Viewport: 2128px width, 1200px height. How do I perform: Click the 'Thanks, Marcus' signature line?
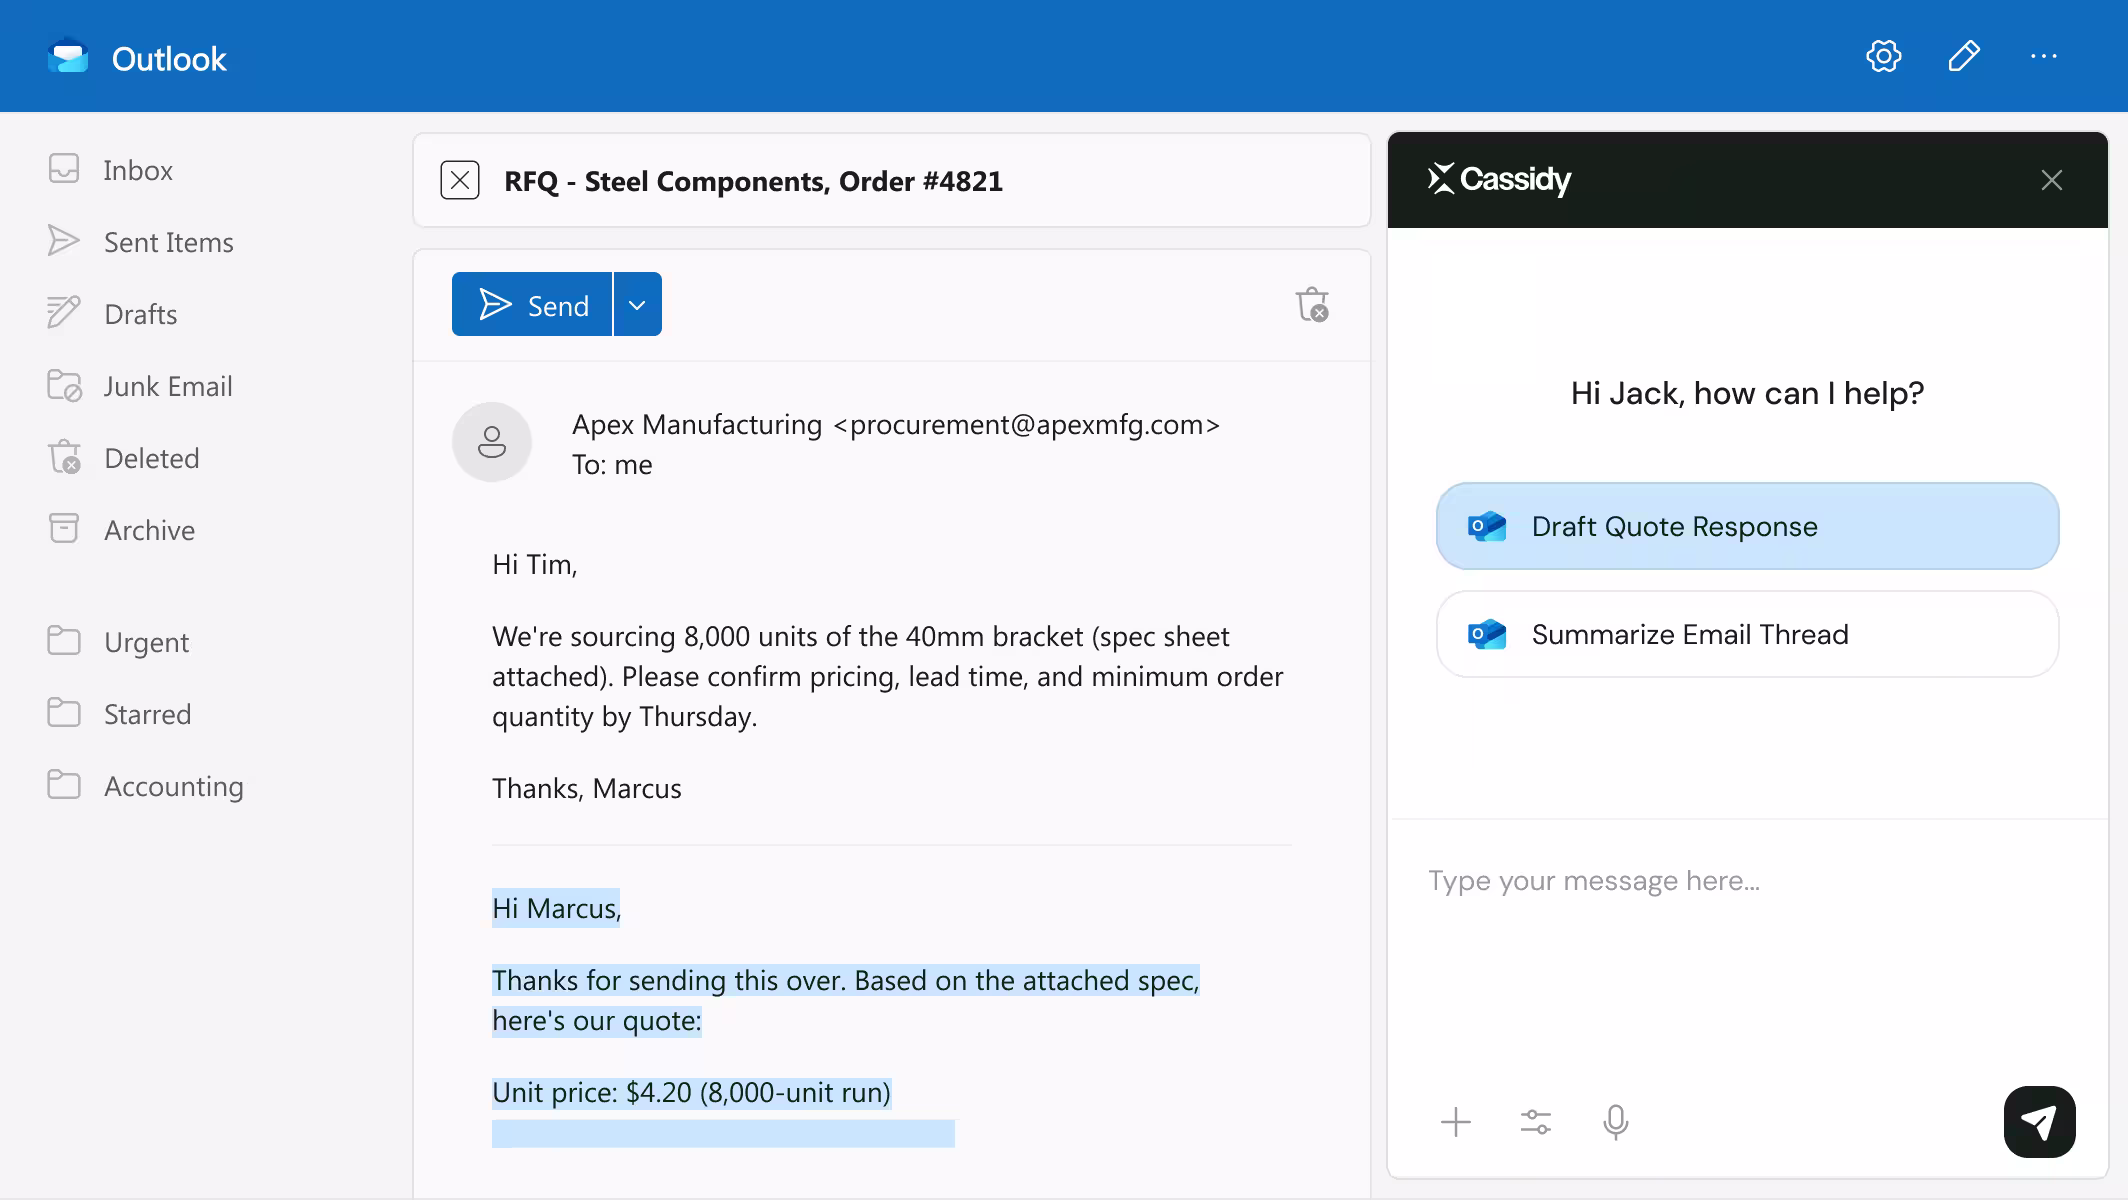pos(587,788)
